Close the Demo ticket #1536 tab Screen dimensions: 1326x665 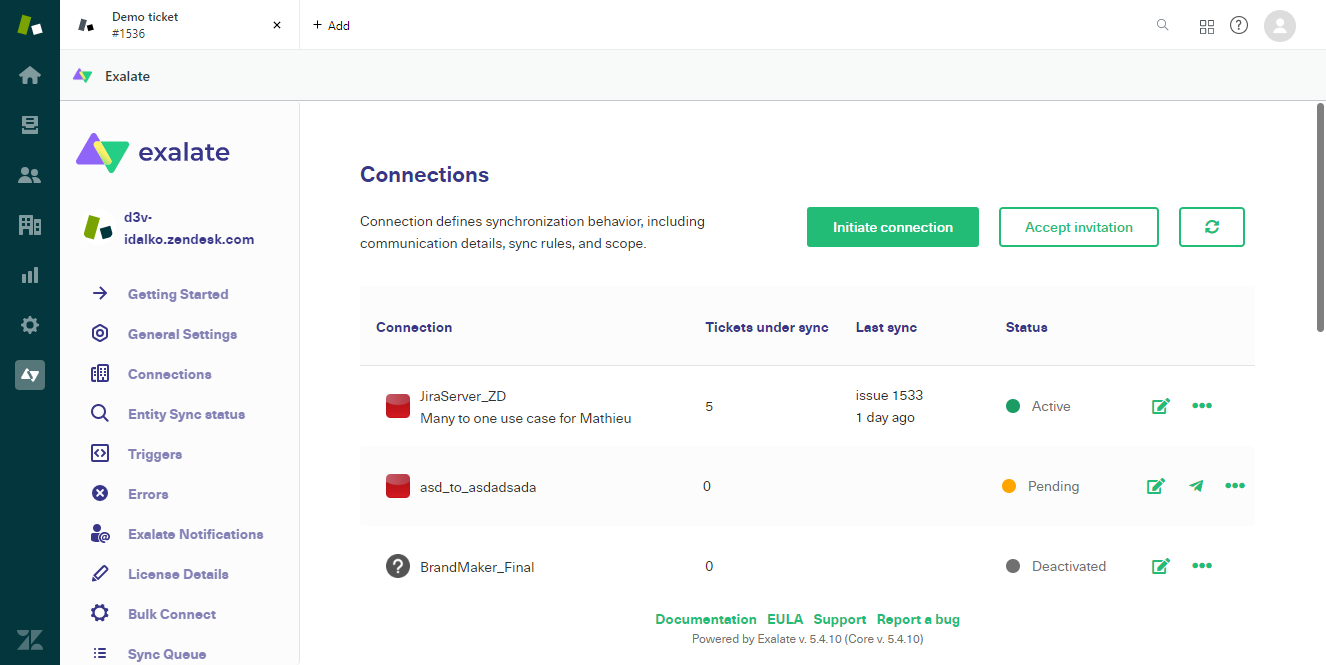click(277, 25)
